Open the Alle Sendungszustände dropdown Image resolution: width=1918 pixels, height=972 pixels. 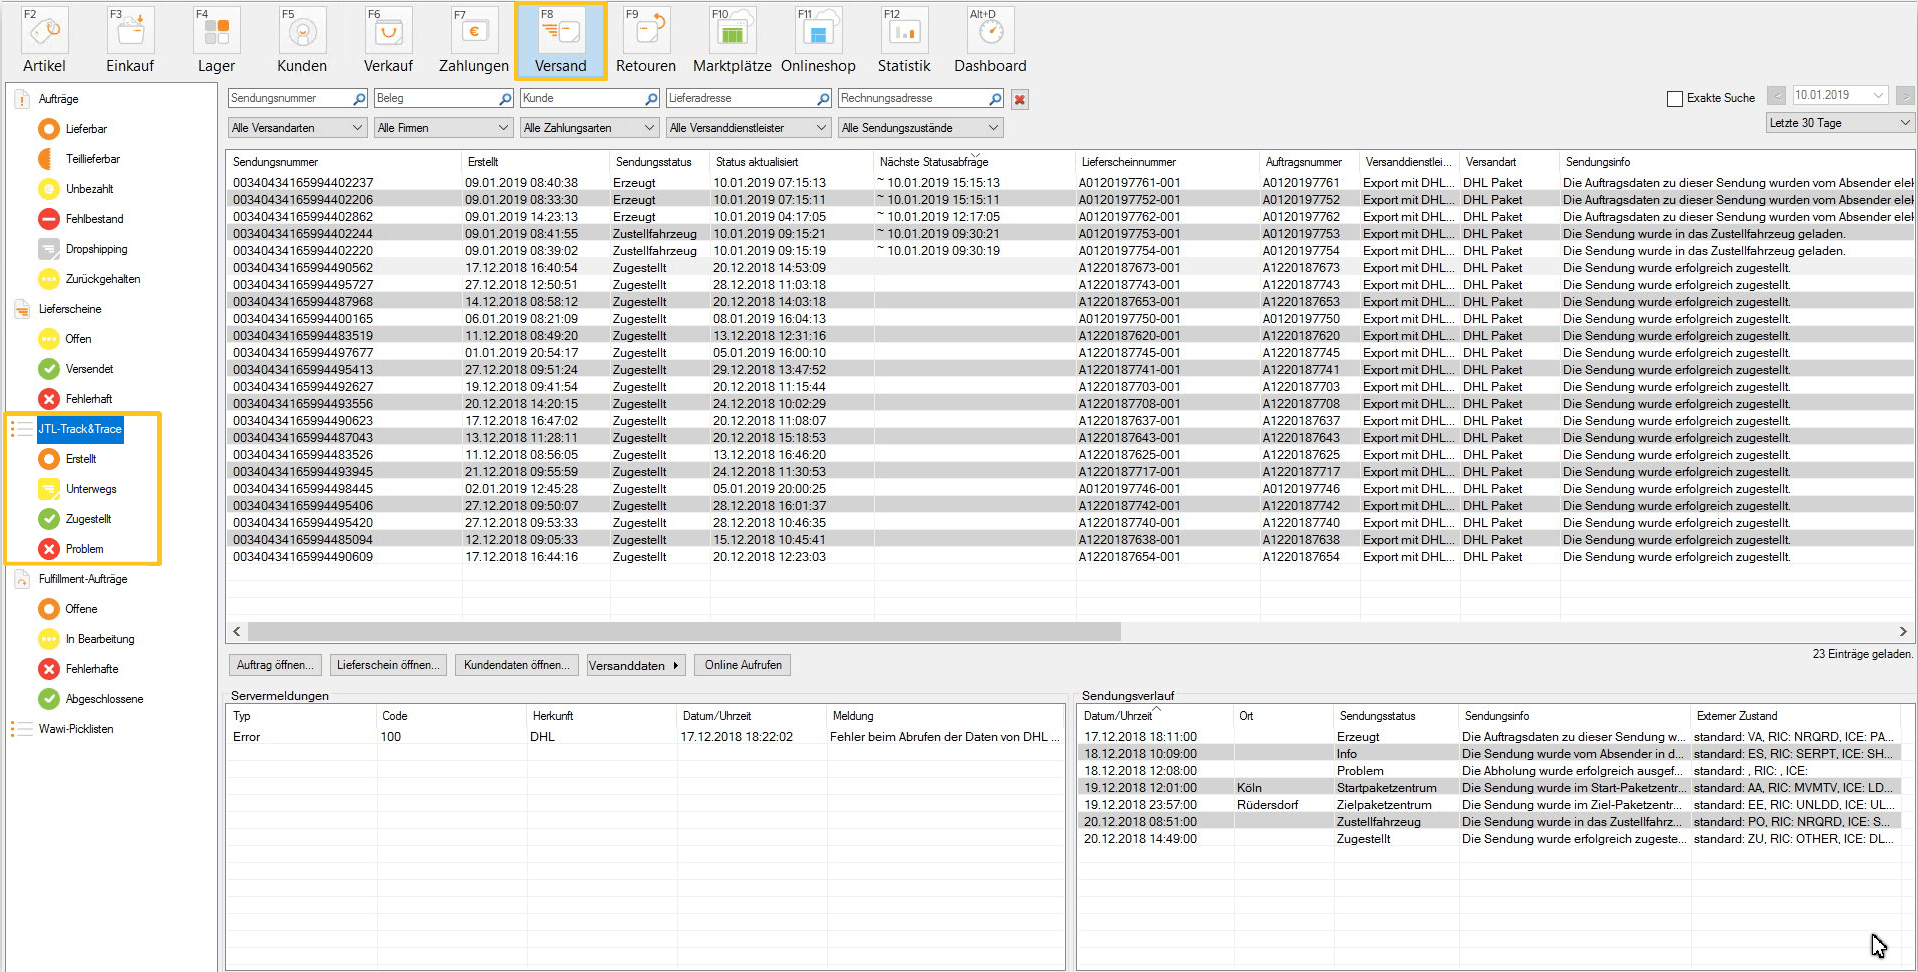[920, 128]
